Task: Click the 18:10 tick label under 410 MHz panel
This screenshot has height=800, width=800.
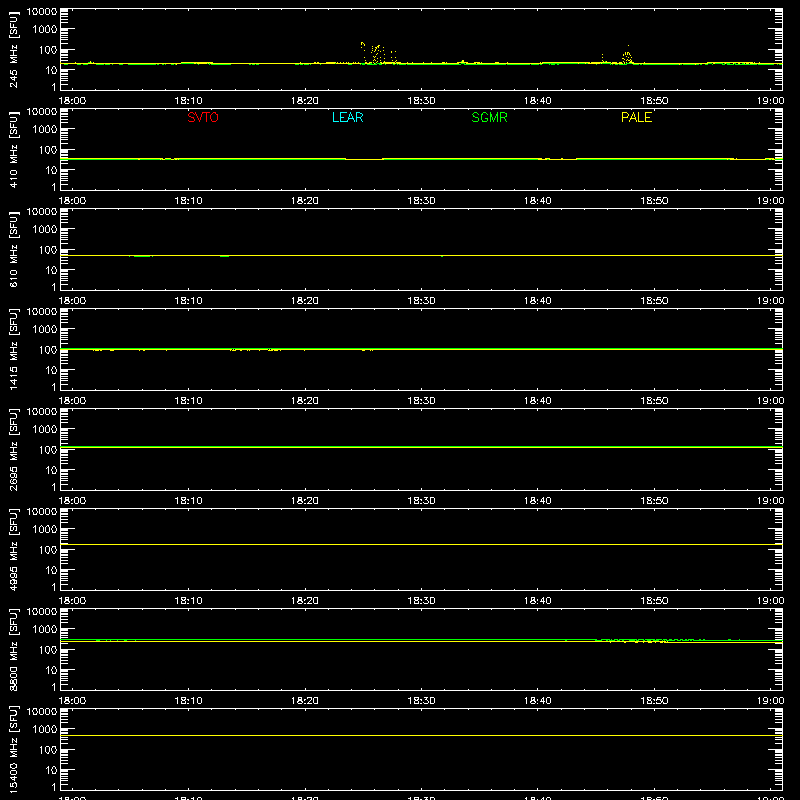Action: (x=188, y=201)
